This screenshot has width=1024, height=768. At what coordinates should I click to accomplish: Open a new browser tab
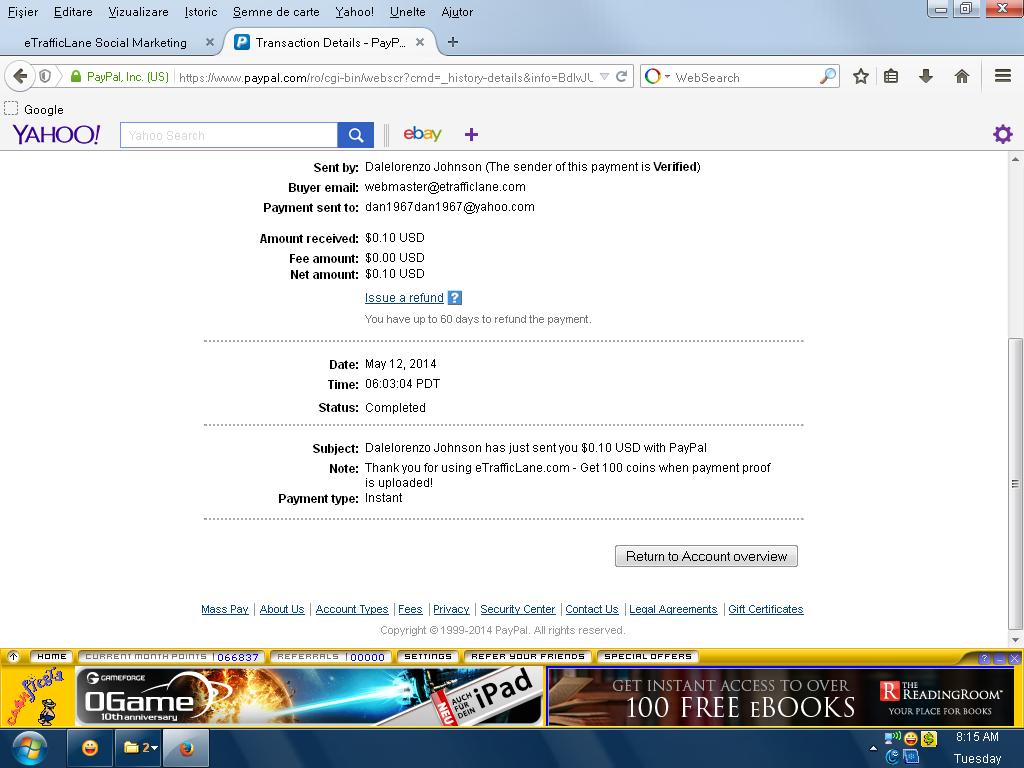point(453,42)
